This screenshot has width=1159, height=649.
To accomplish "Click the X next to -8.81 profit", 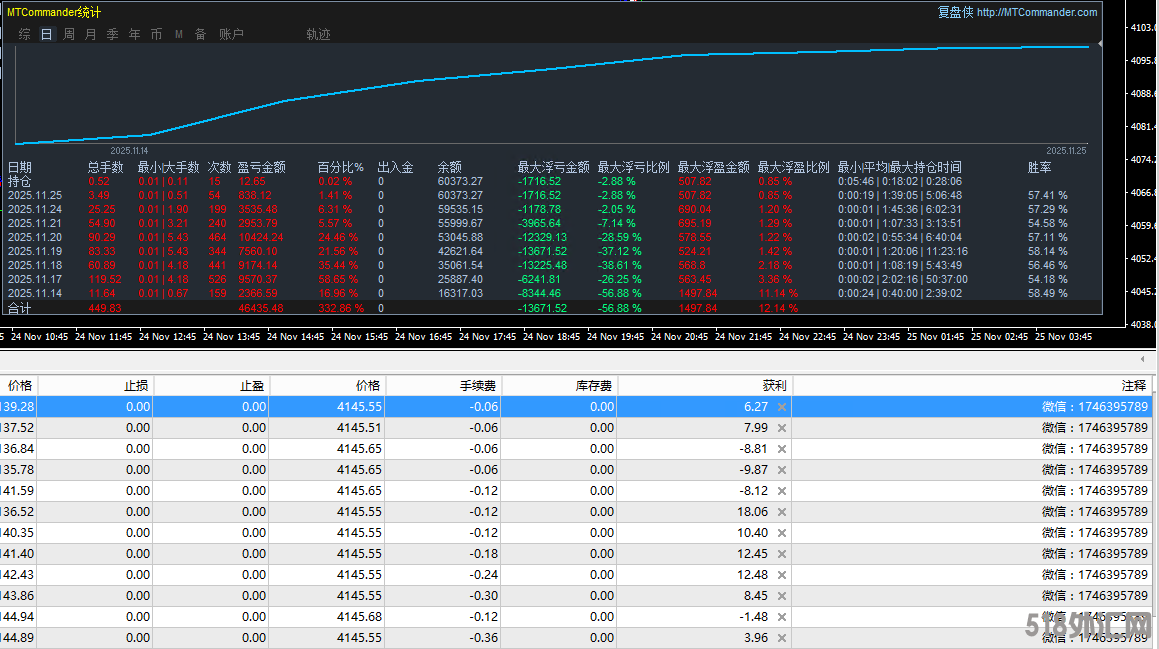I will (x=782, y=449).
